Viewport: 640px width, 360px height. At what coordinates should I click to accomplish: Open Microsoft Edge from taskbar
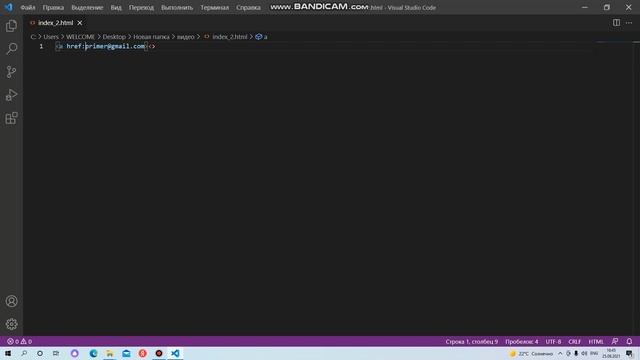(93, 353)
